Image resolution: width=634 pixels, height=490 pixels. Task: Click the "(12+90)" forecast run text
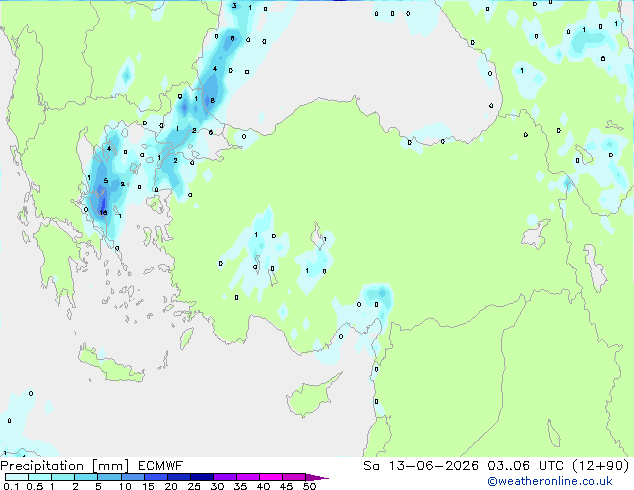click(601, 466)
